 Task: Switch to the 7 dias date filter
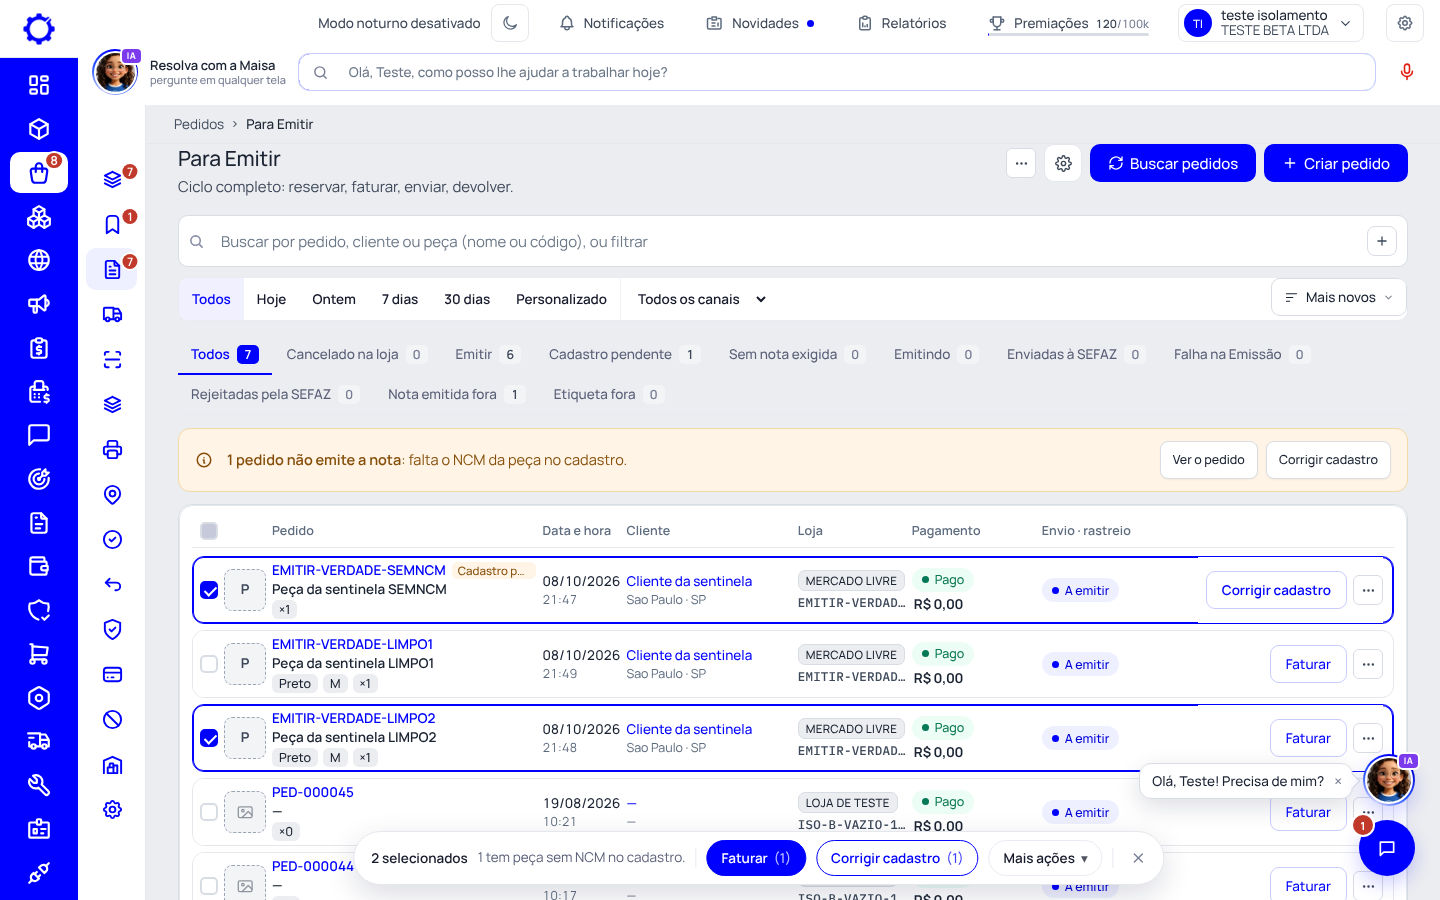400,299
